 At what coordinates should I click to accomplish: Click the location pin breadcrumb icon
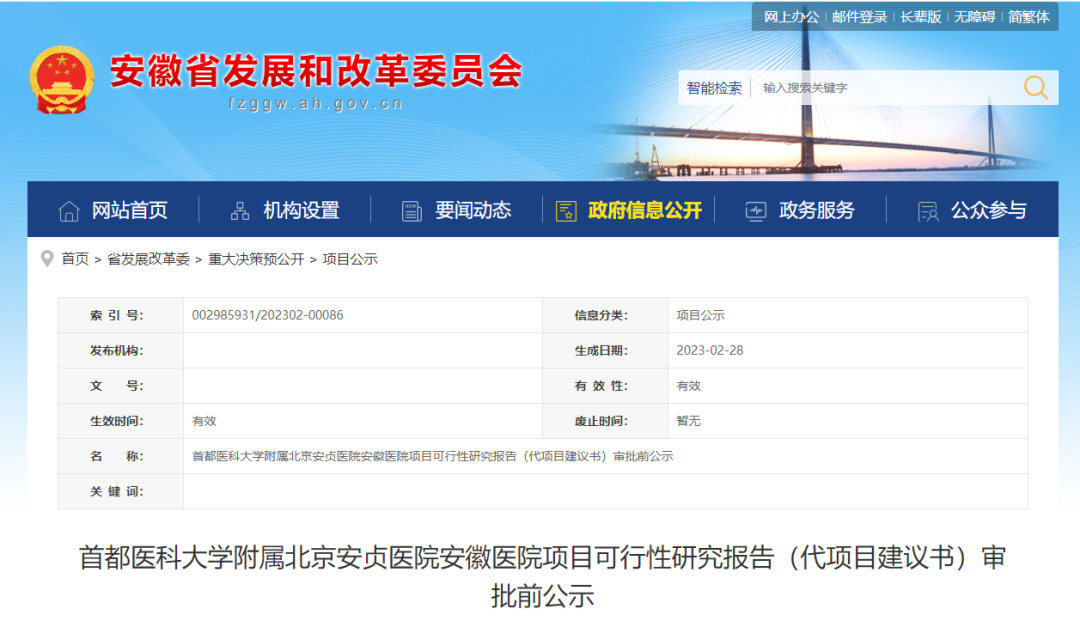(46, 258)
